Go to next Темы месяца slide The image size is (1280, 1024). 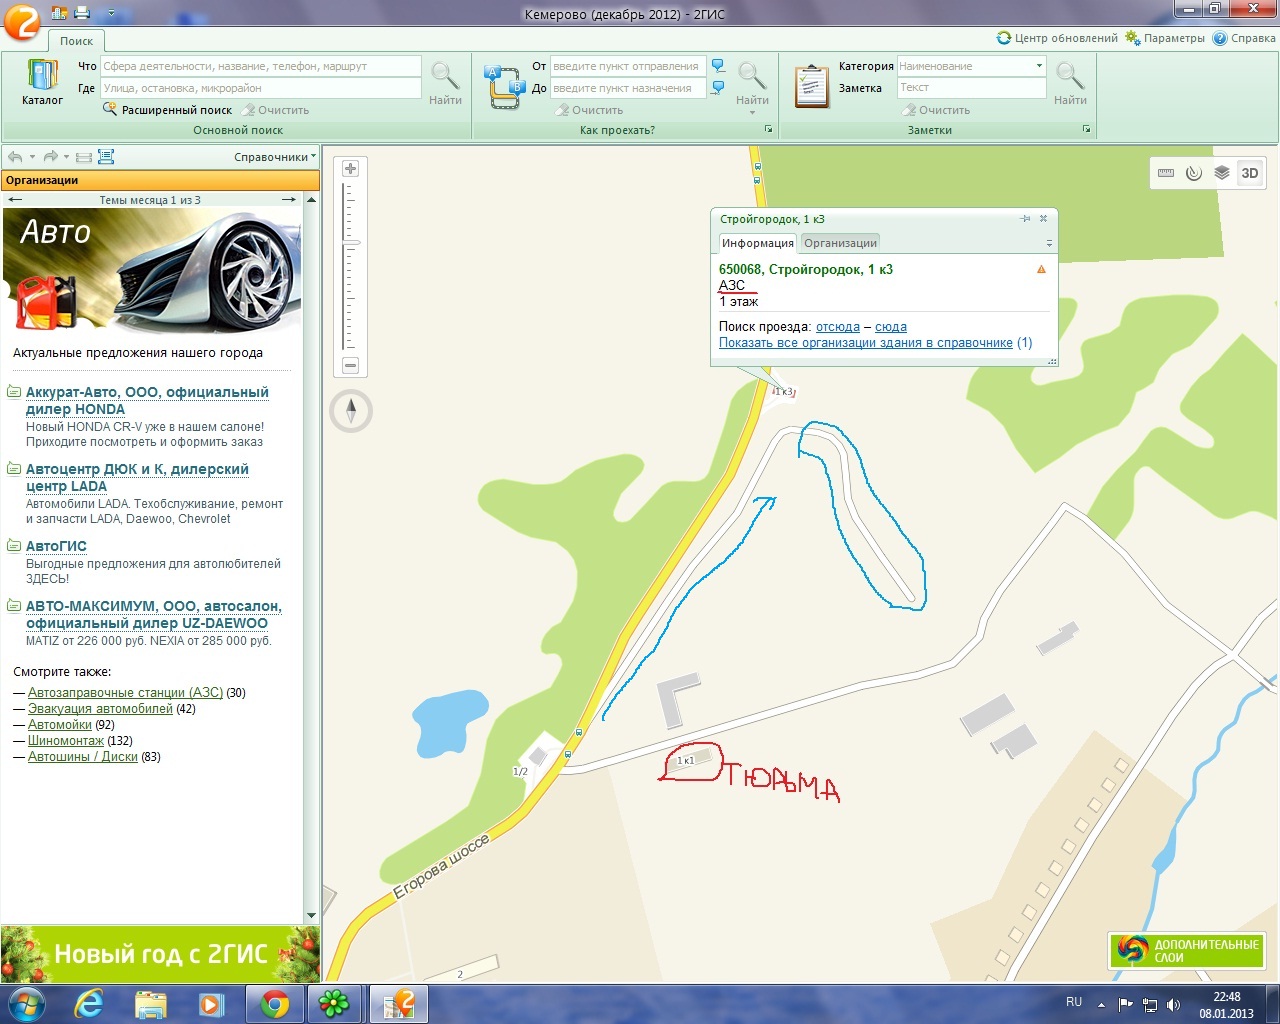289,200
